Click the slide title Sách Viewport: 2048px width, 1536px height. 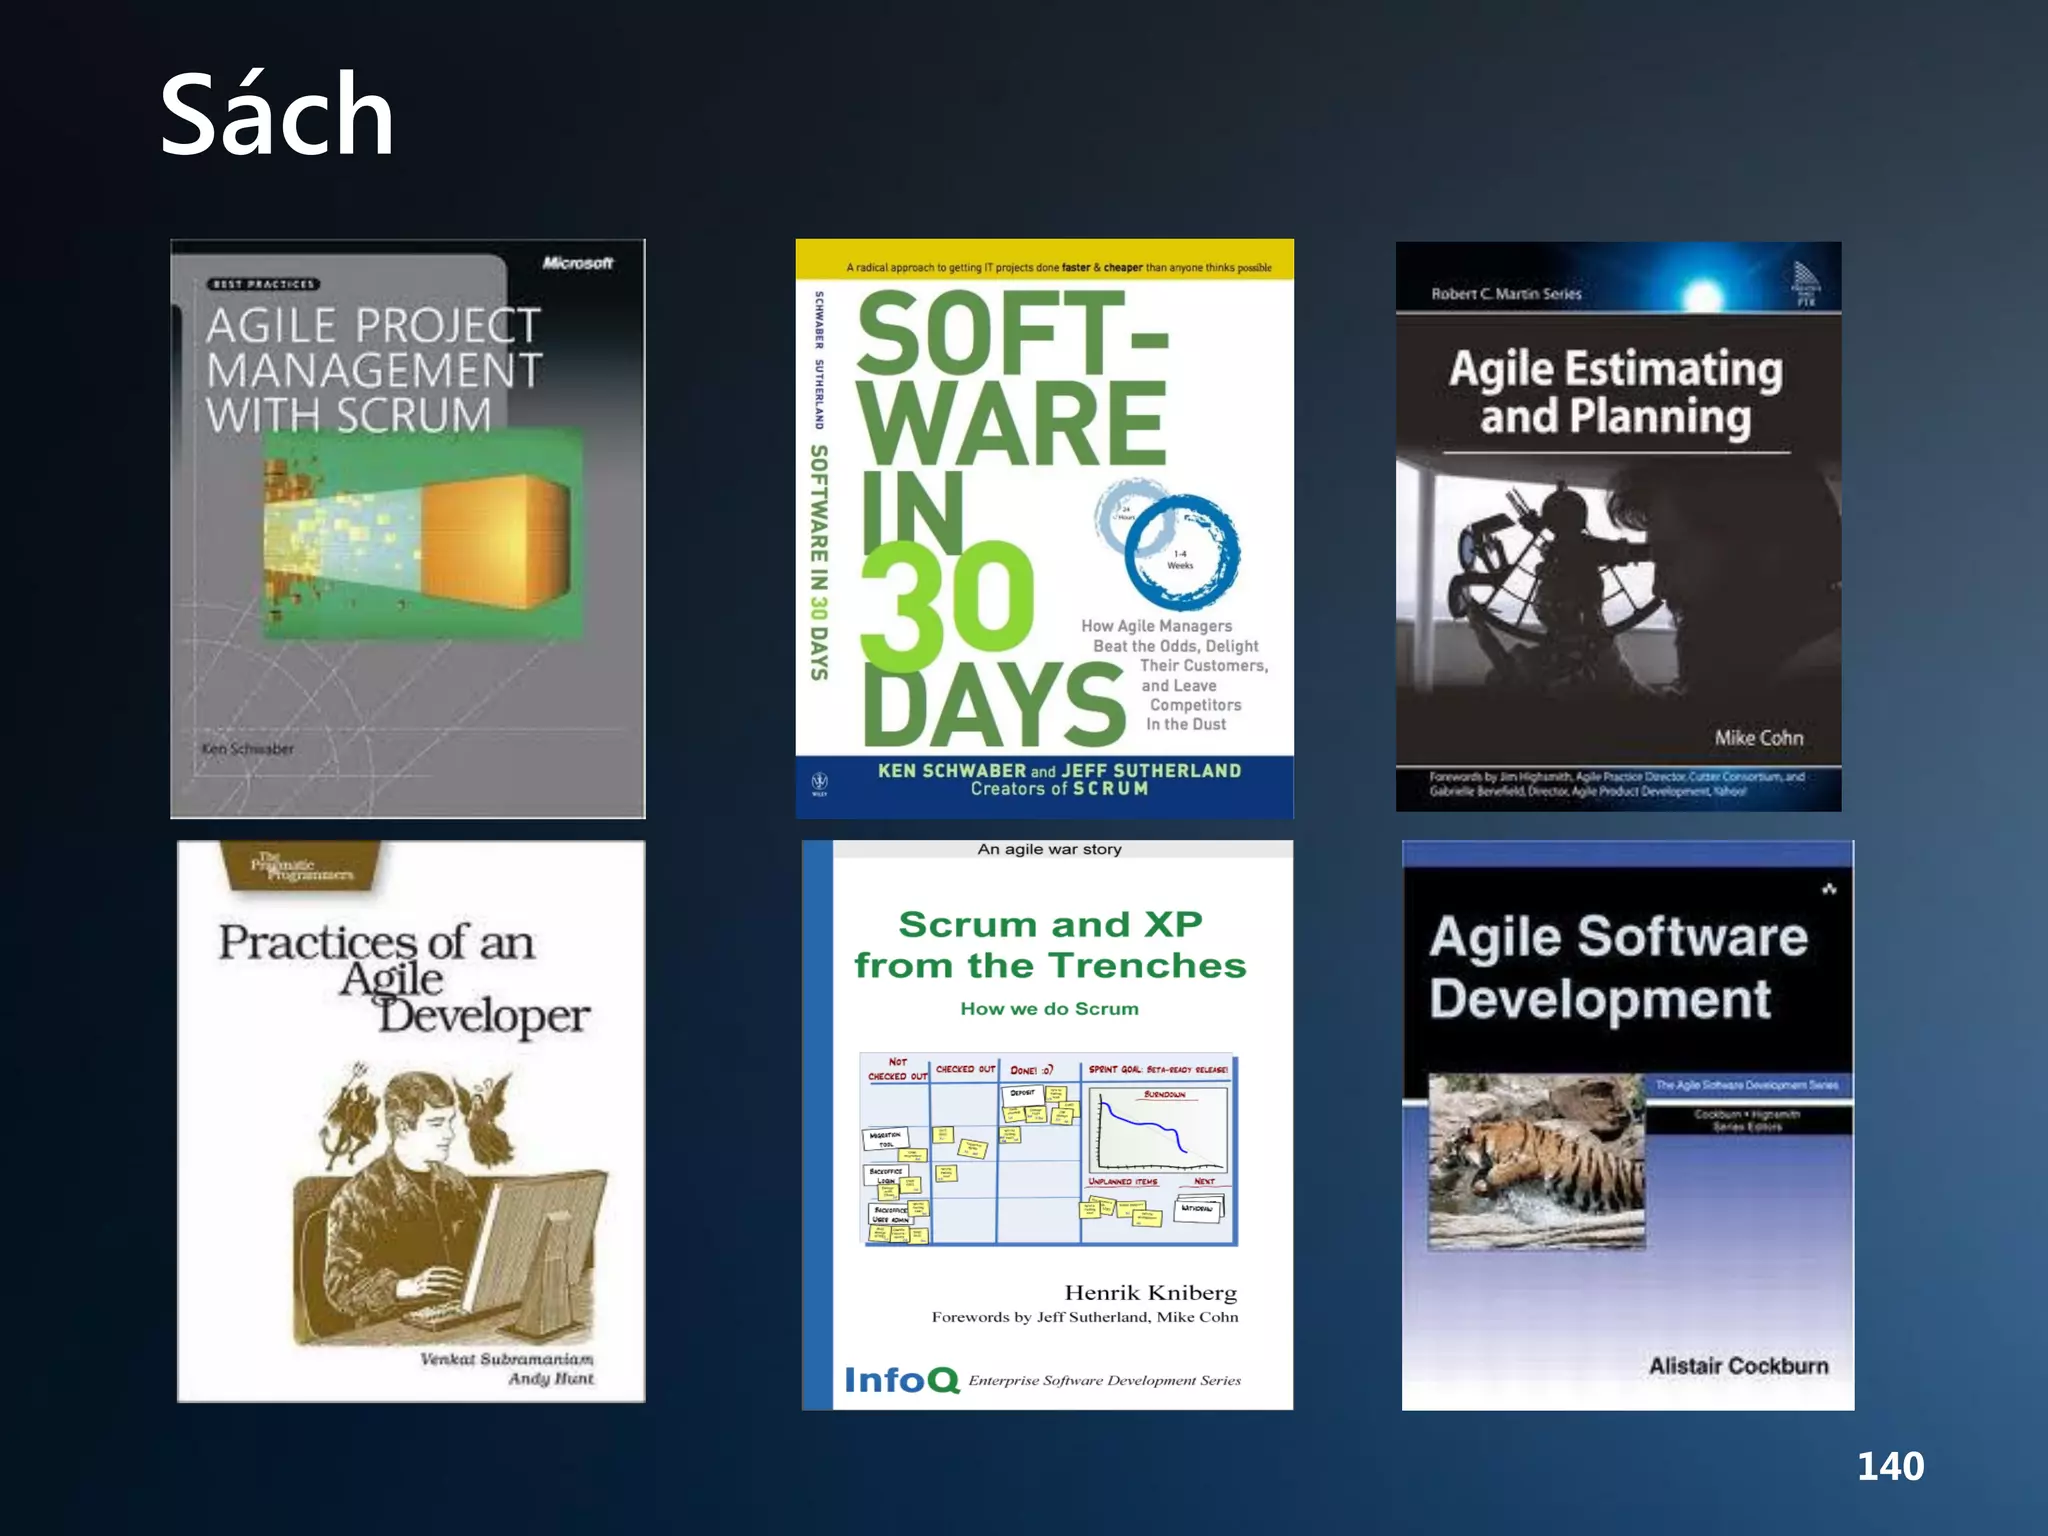pyautogui.click(x=277, y=115)
